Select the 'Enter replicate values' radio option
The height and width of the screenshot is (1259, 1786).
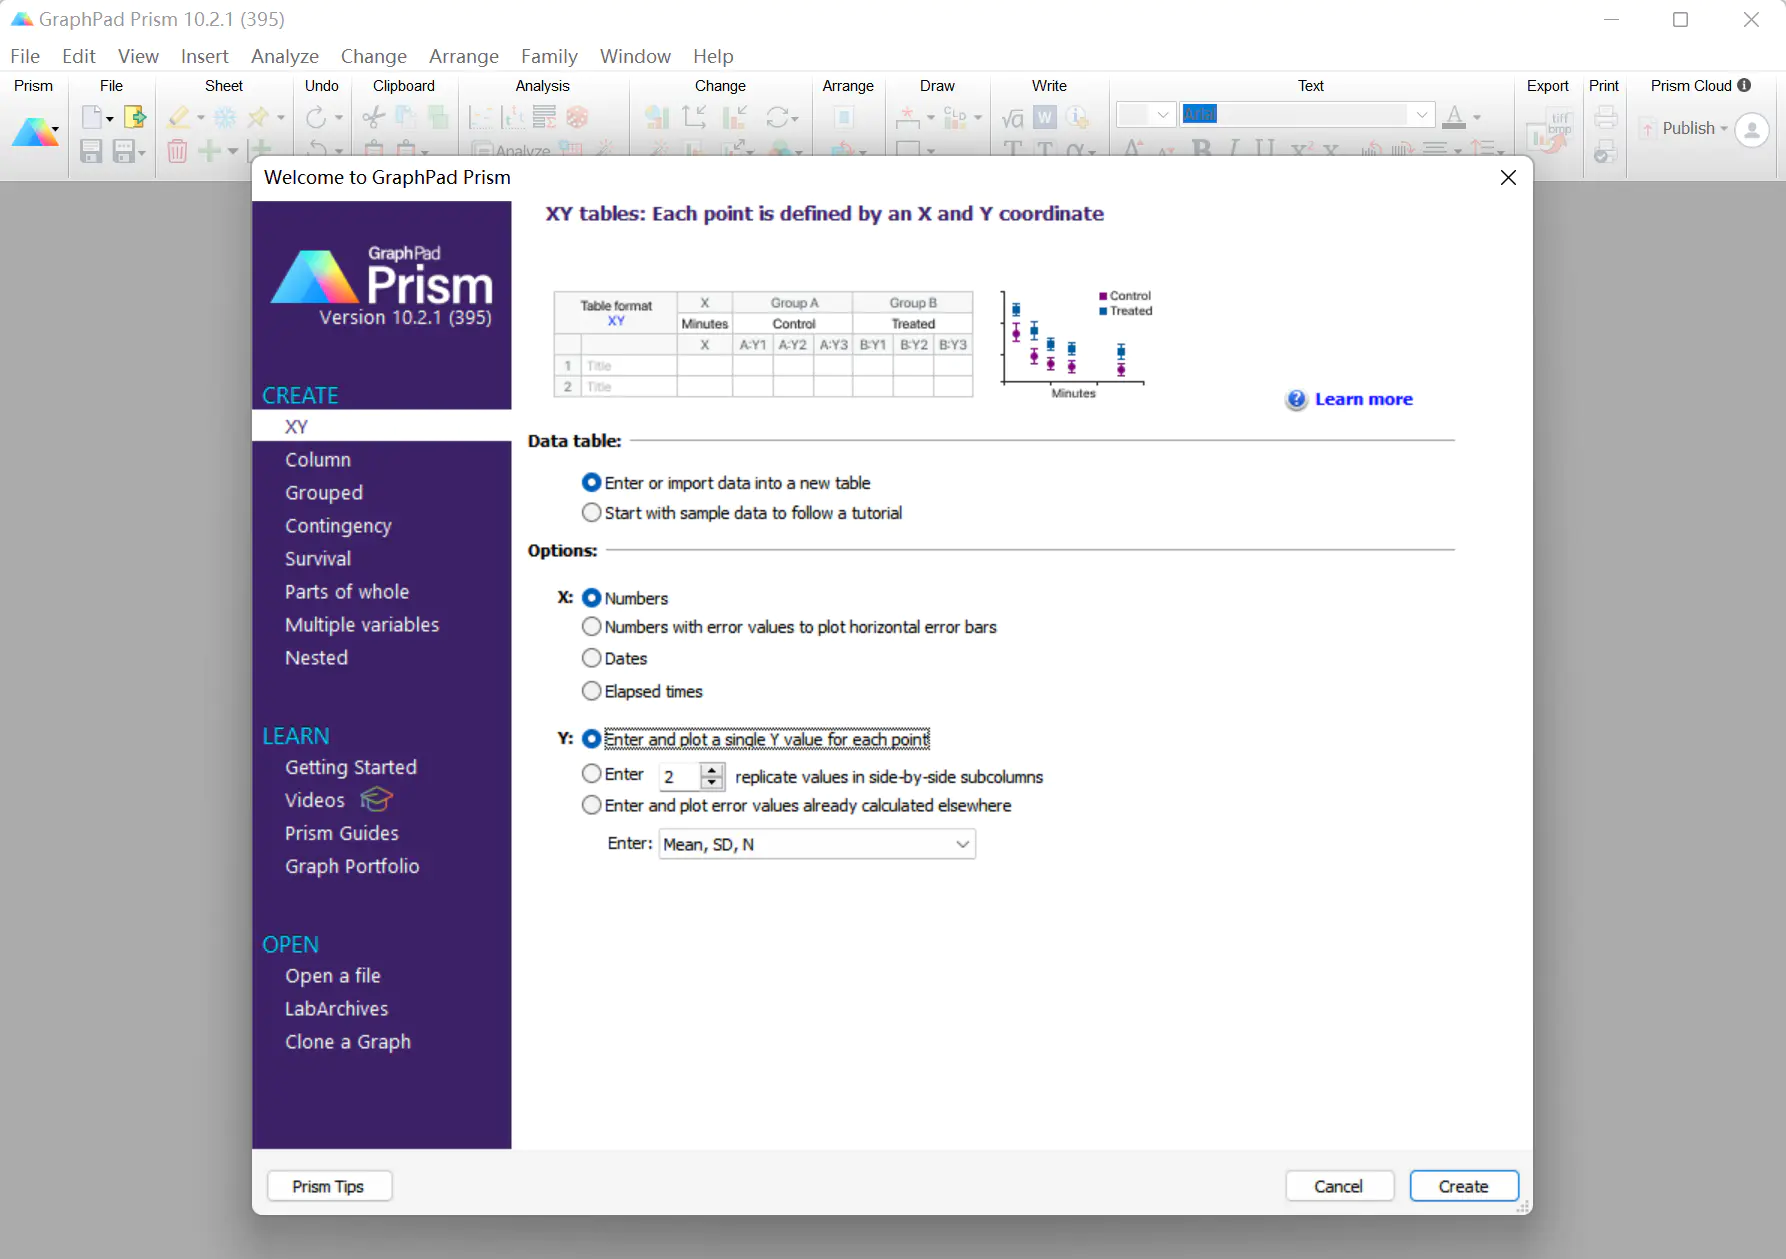pyautogui.click(x=592, y=774)
